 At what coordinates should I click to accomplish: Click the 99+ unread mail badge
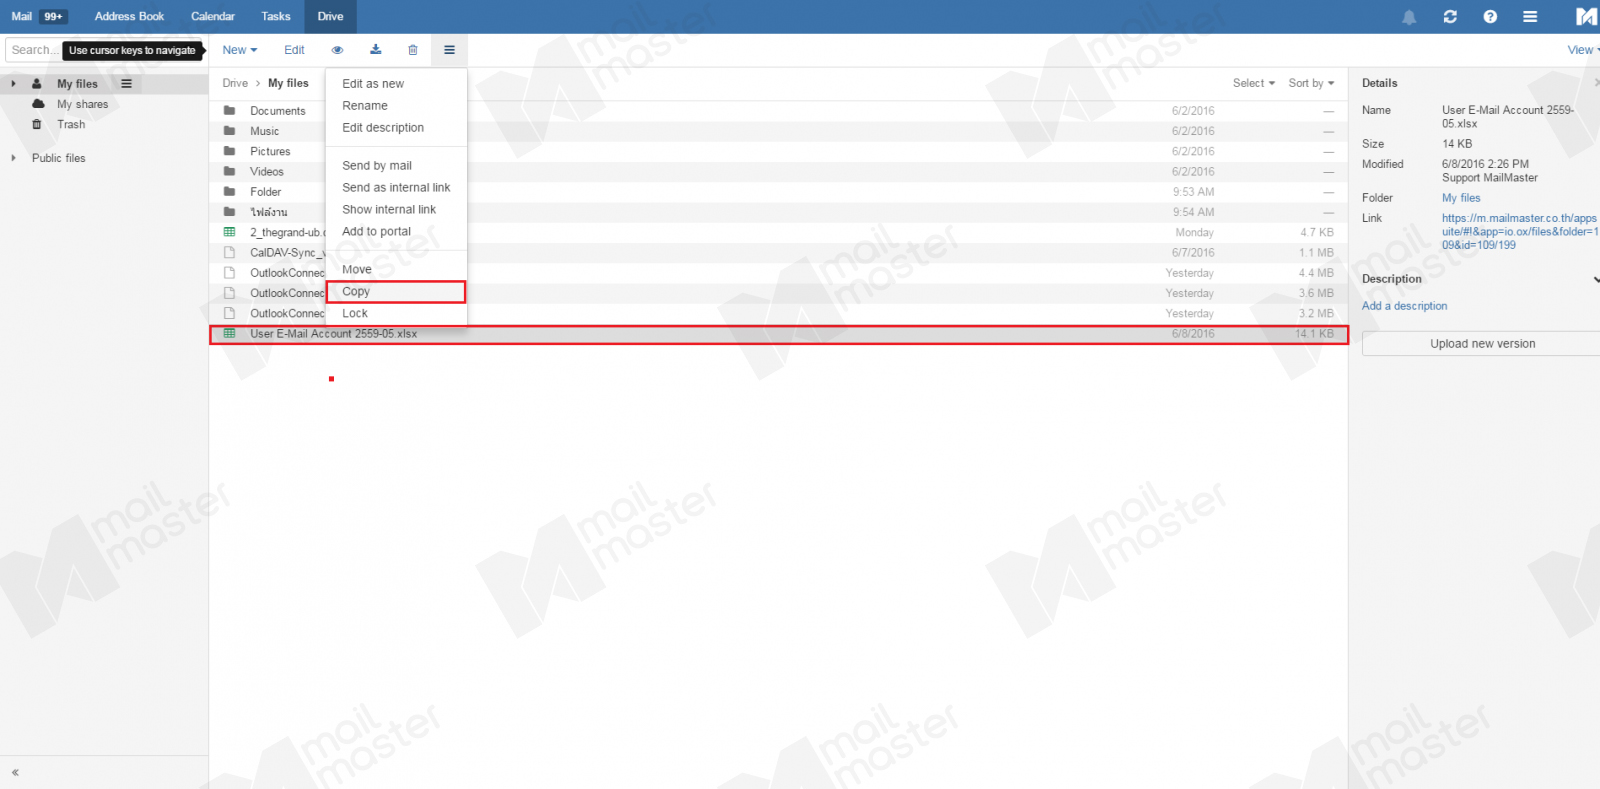[x=53, y=17]
